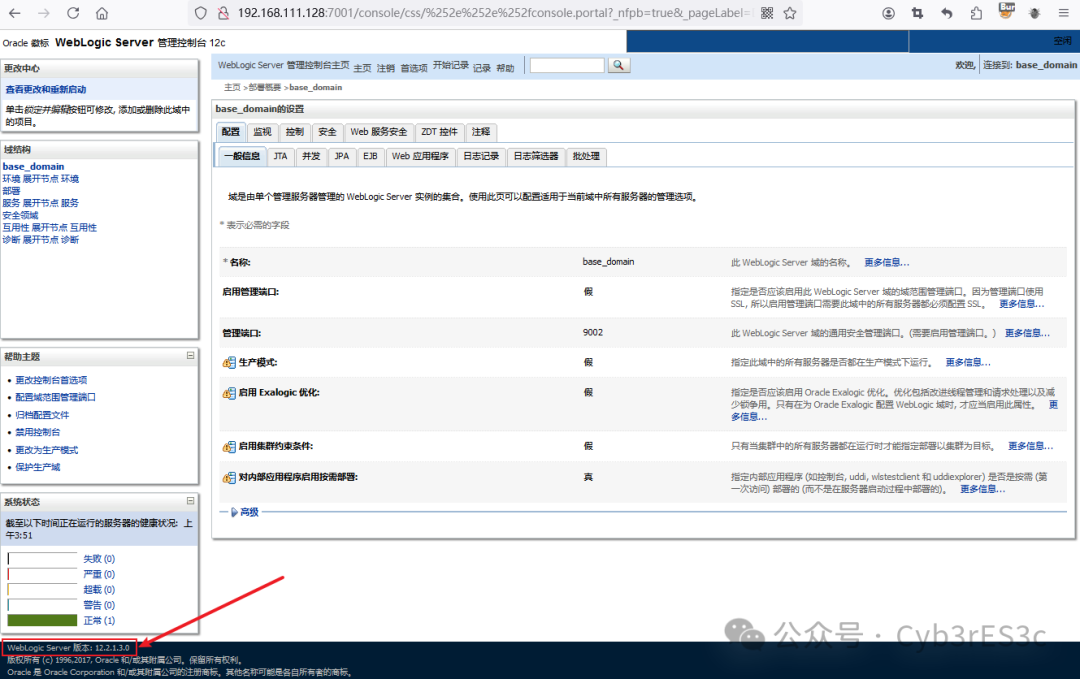Click the lock icon beside 启用 Exalogic 优化
The image size is (1080, 679).
229,393
